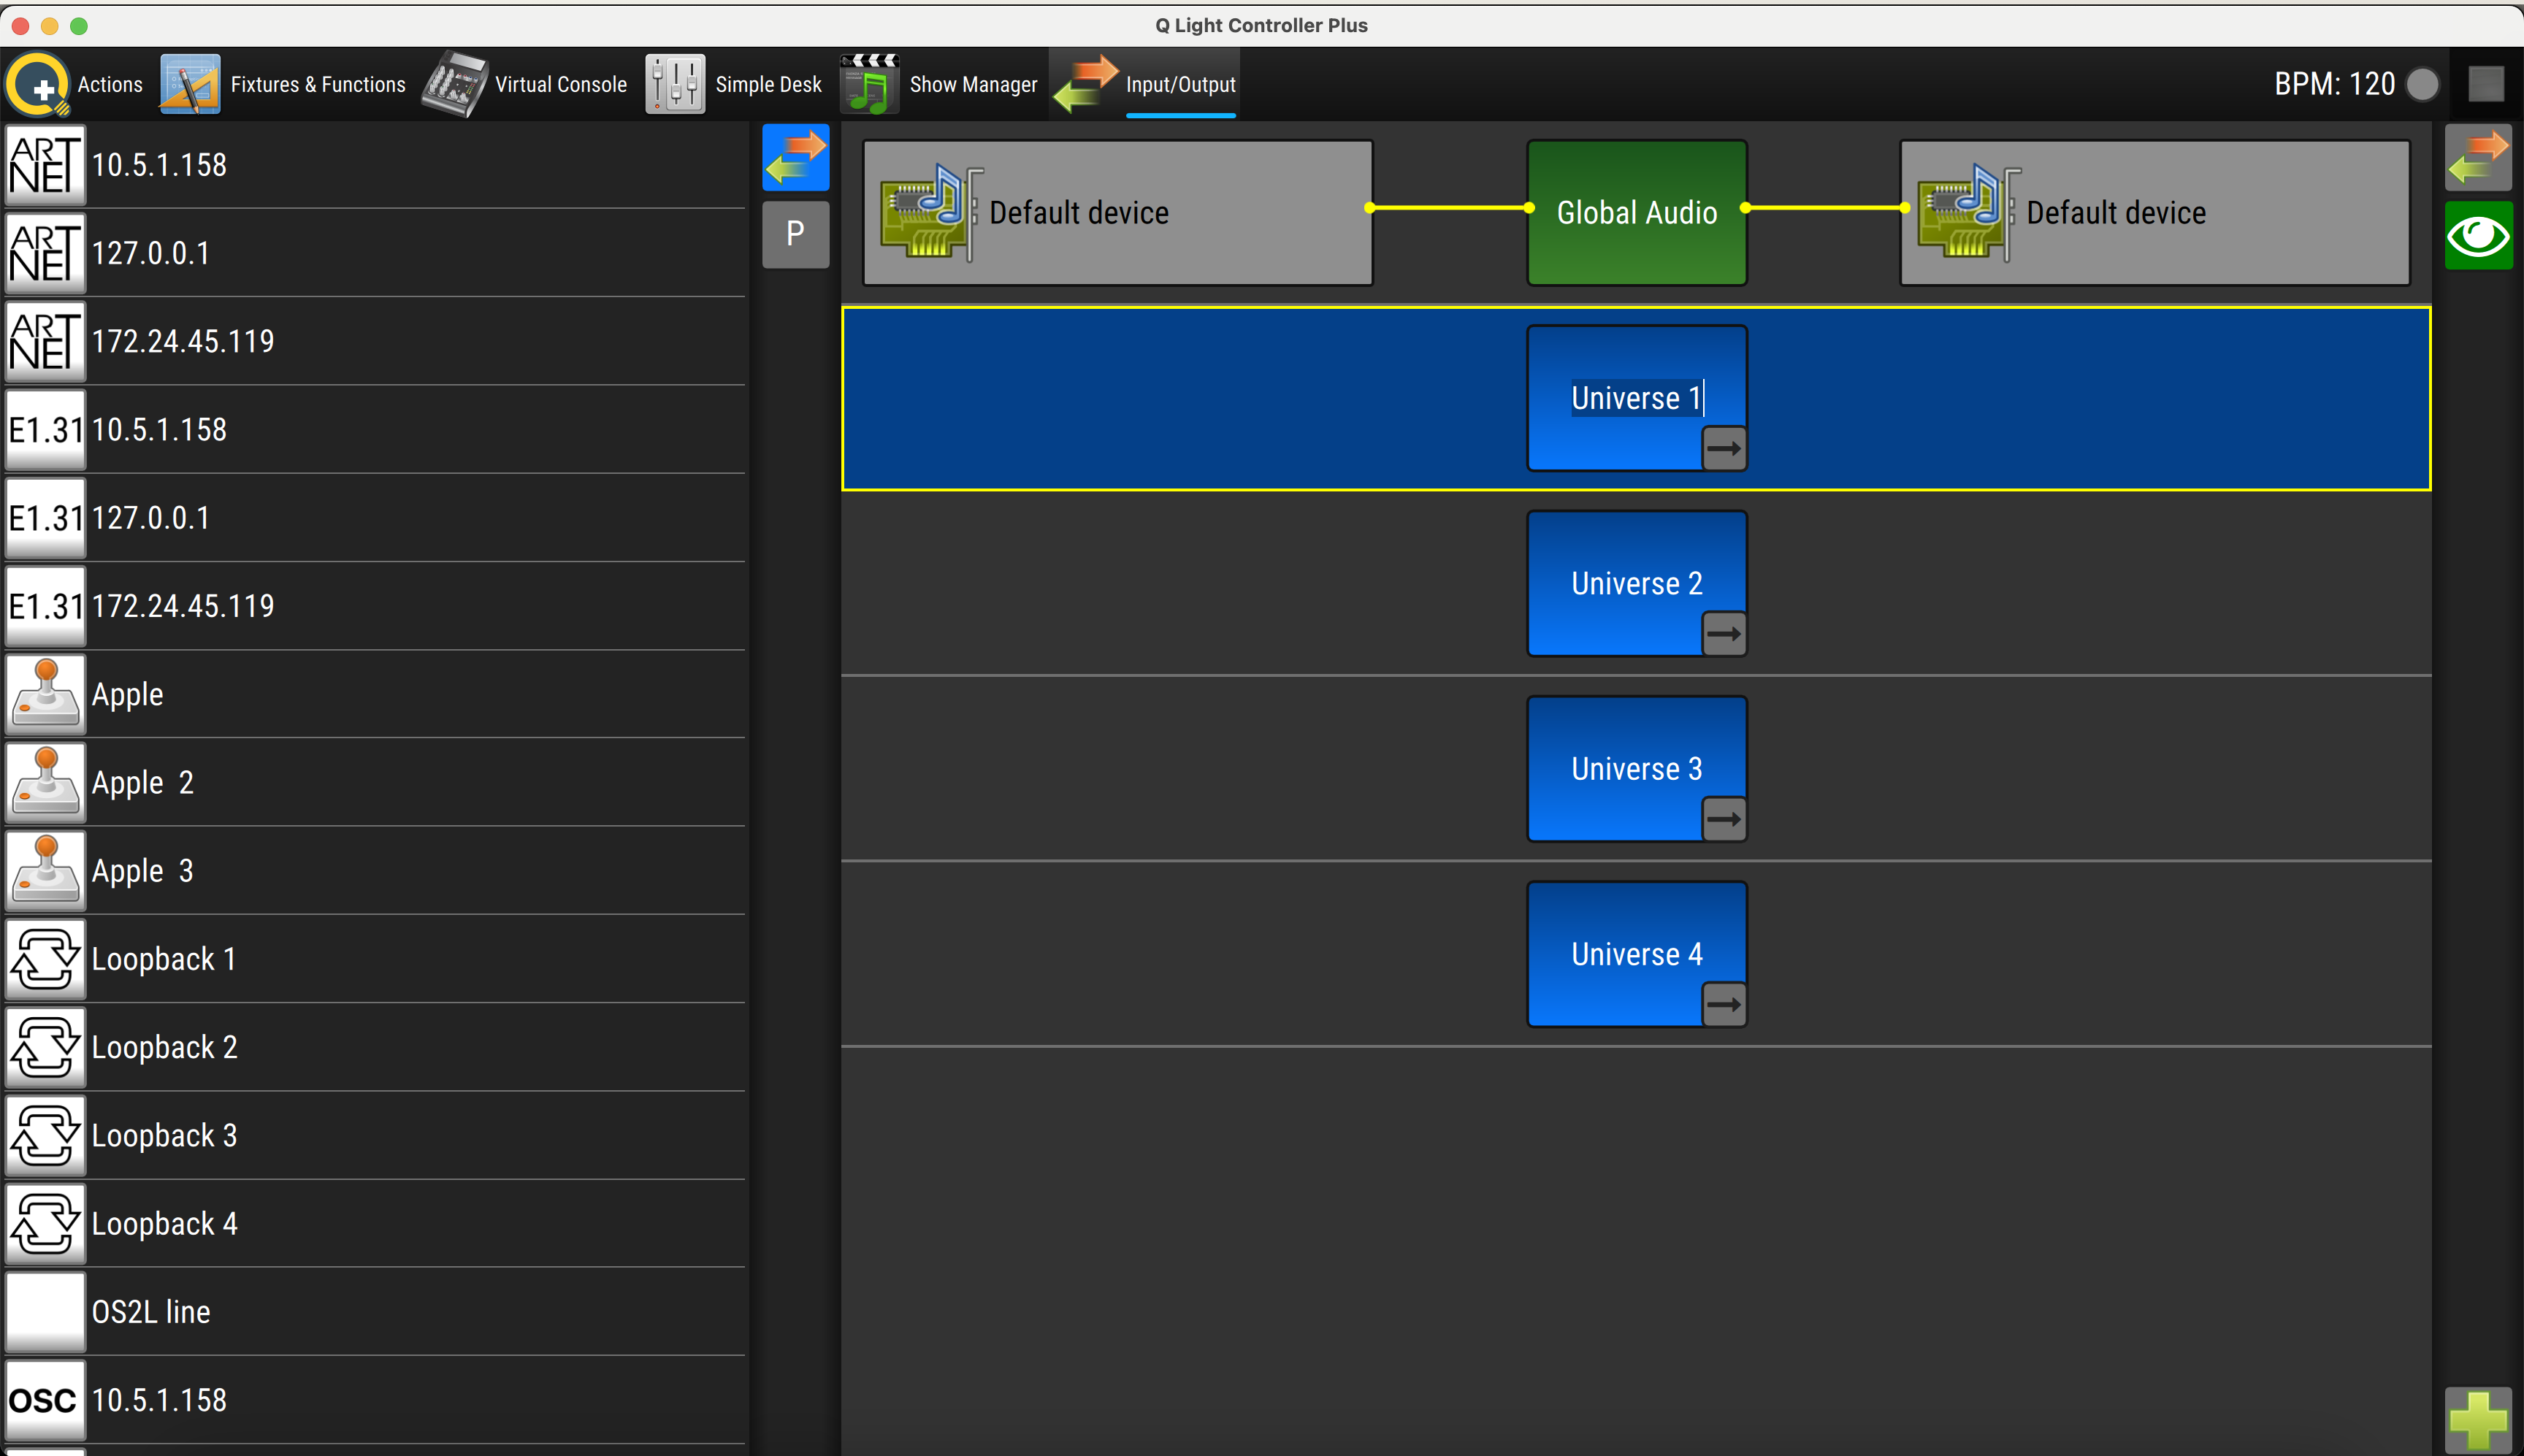
Task: Select the E1.31 10.5.1.158 plugin icon
Action: (x=45, y=430)
